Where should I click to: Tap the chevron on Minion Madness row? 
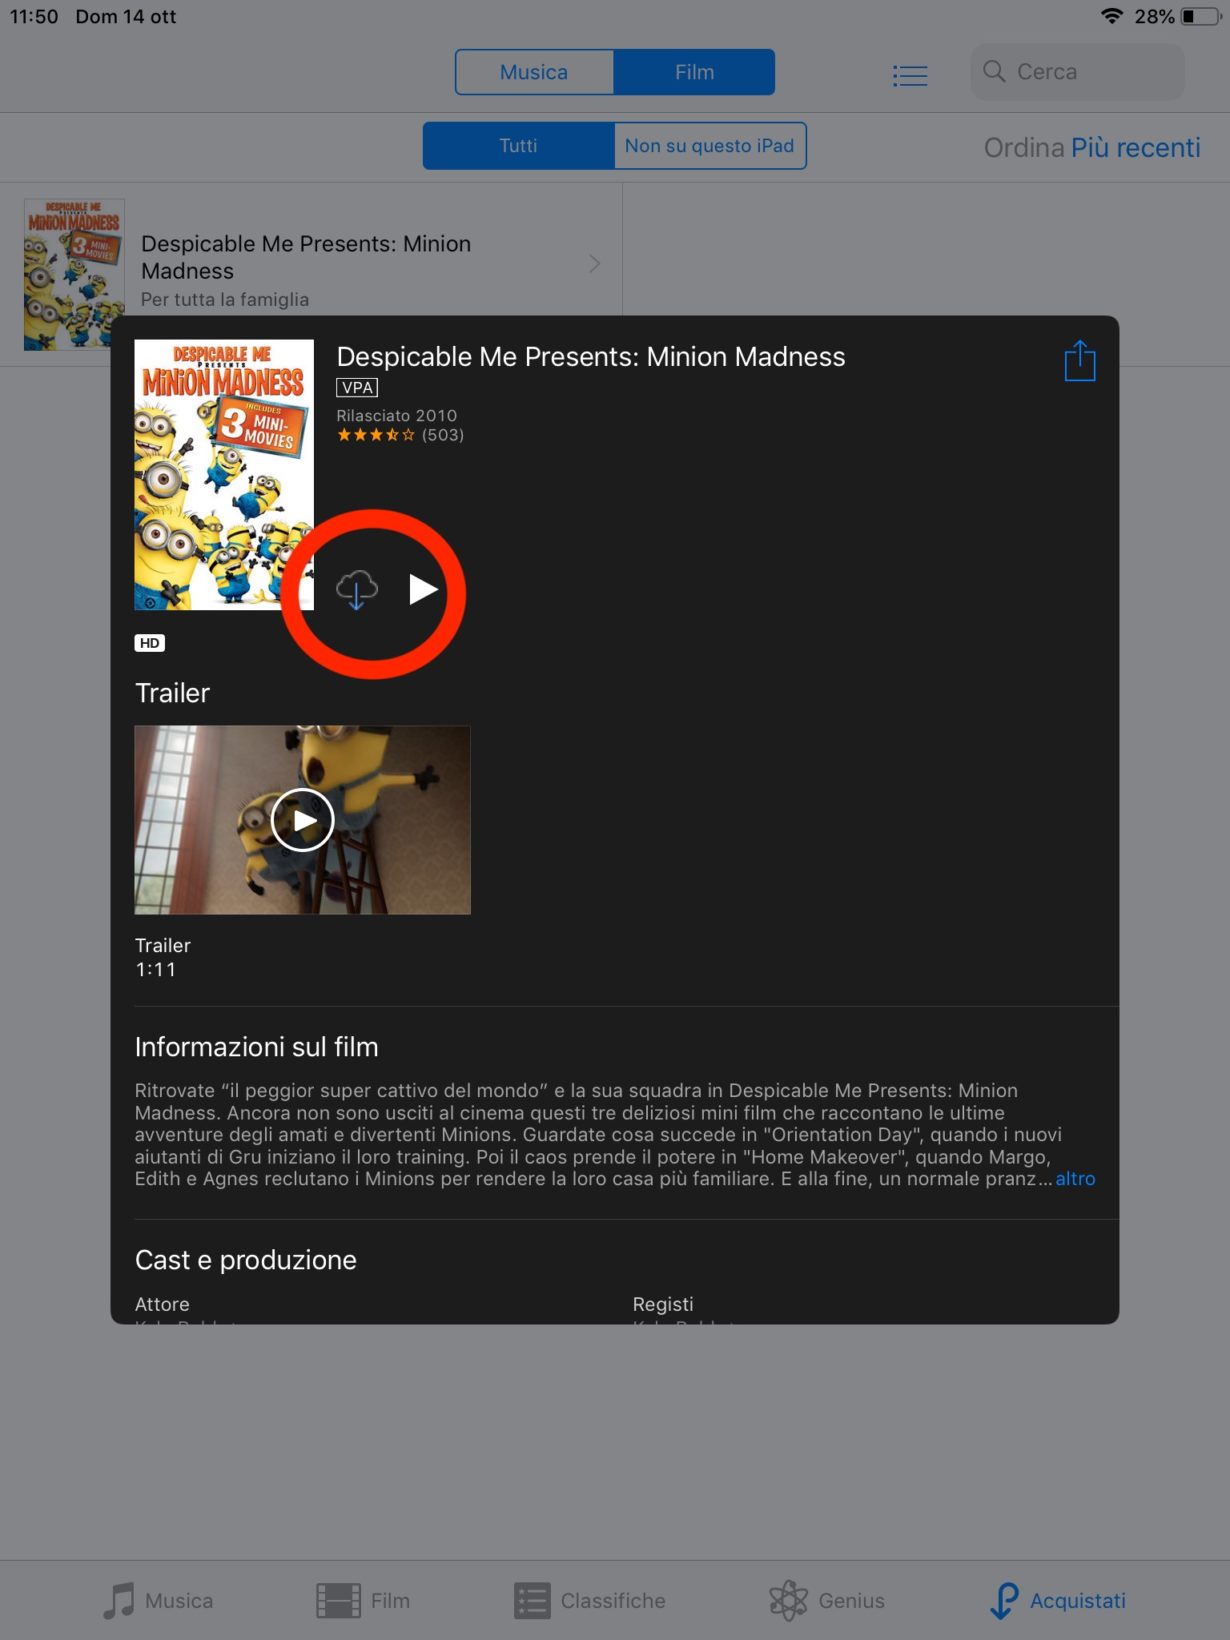point(594,263)
